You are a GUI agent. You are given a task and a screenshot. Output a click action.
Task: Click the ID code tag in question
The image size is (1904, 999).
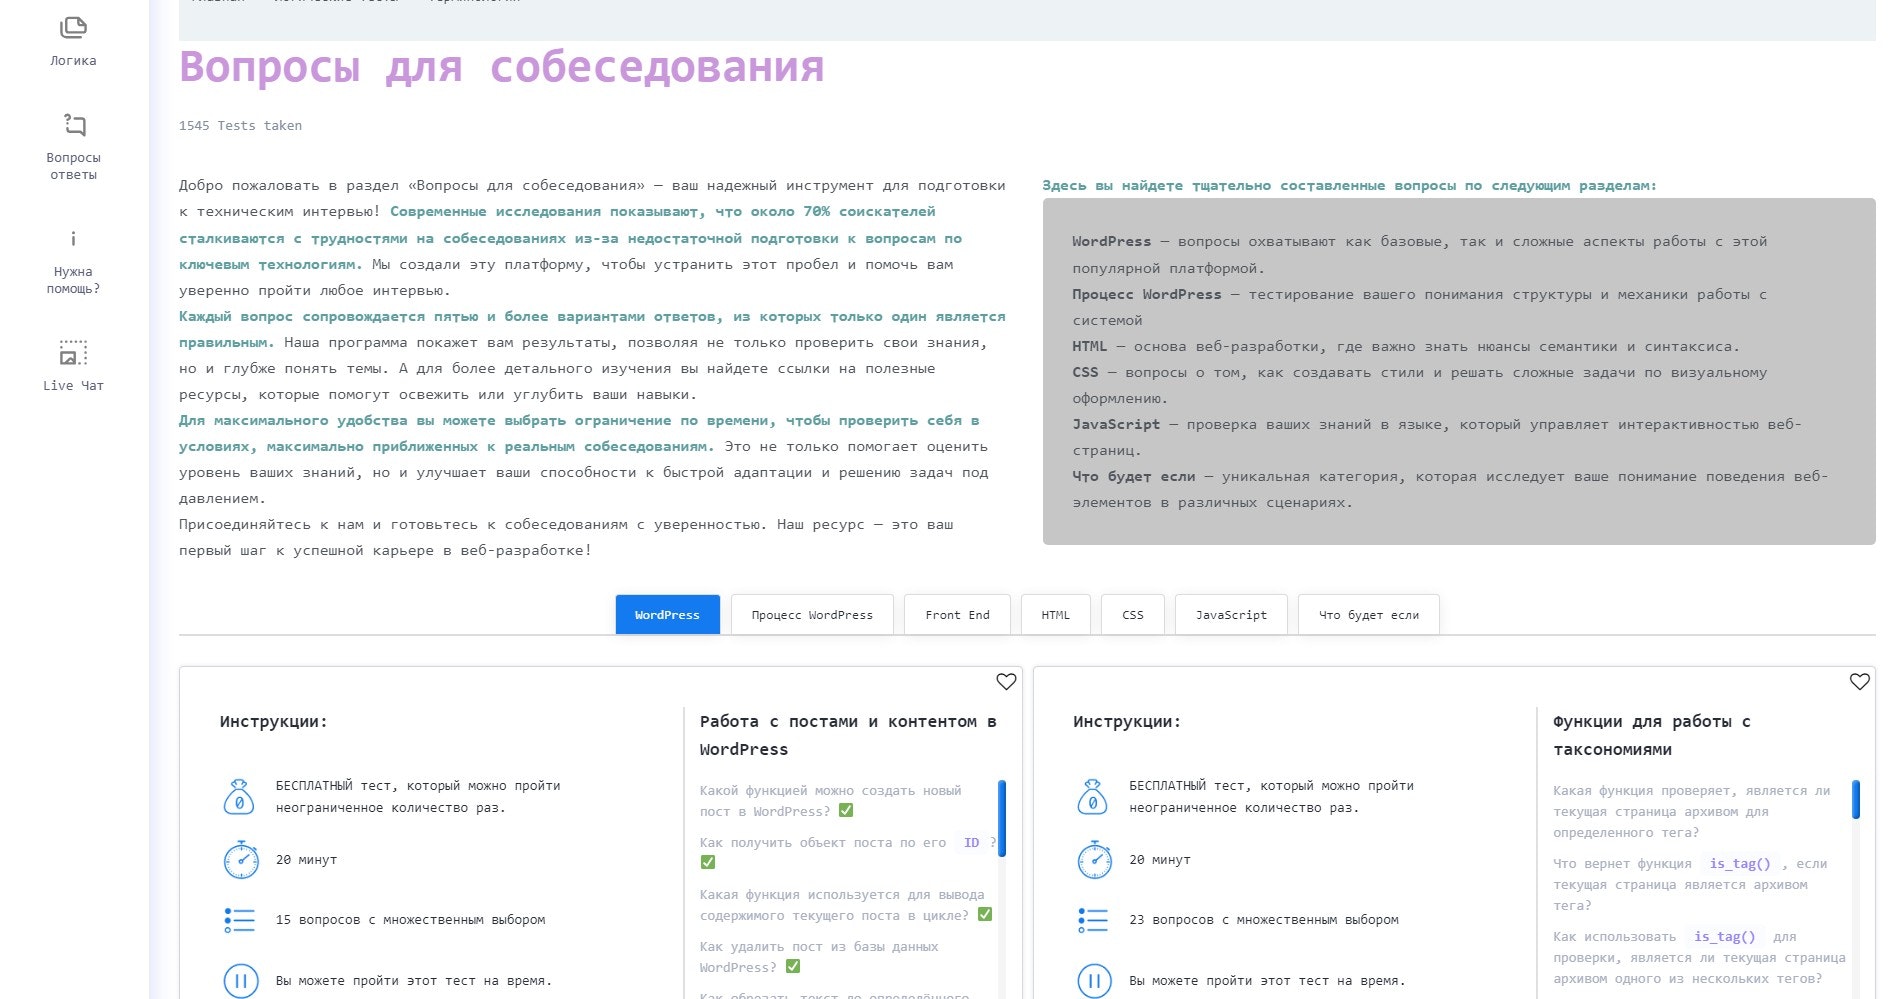971,843
